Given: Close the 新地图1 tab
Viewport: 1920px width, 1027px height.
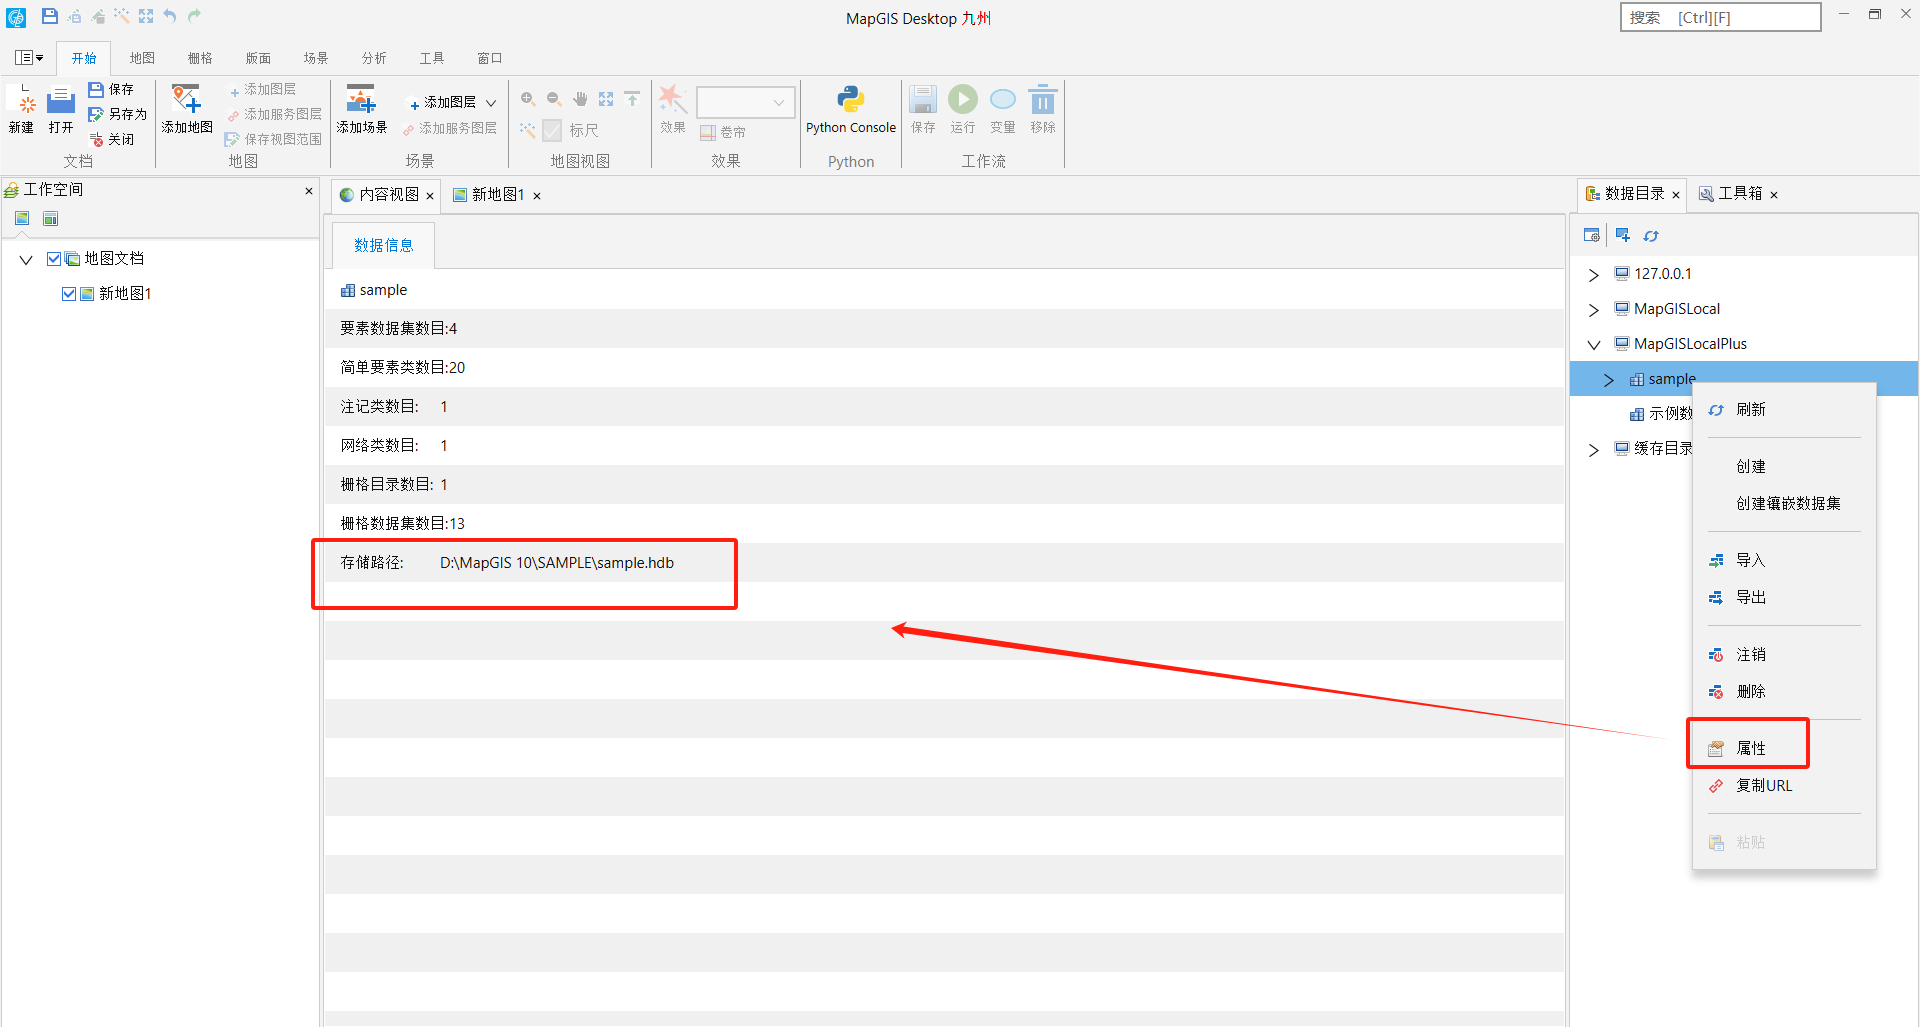Looking at the screenshot, I should (x=537, y=196).
